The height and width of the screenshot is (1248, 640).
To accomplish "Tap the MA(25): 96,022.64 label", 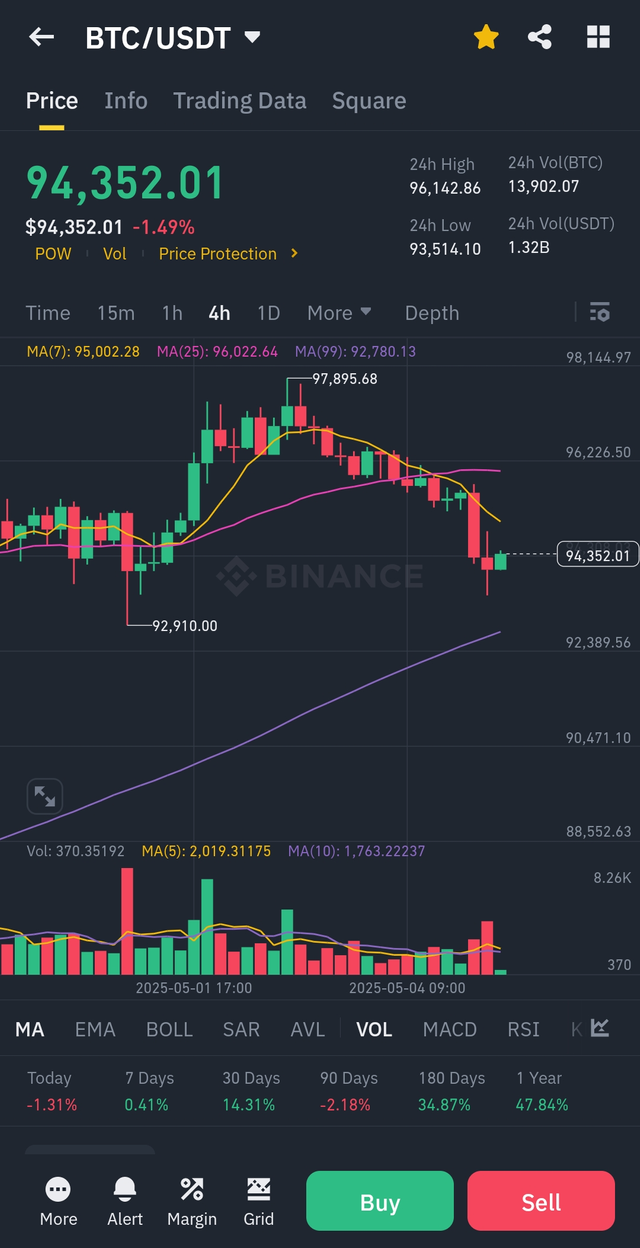I will tap(217, 352).
